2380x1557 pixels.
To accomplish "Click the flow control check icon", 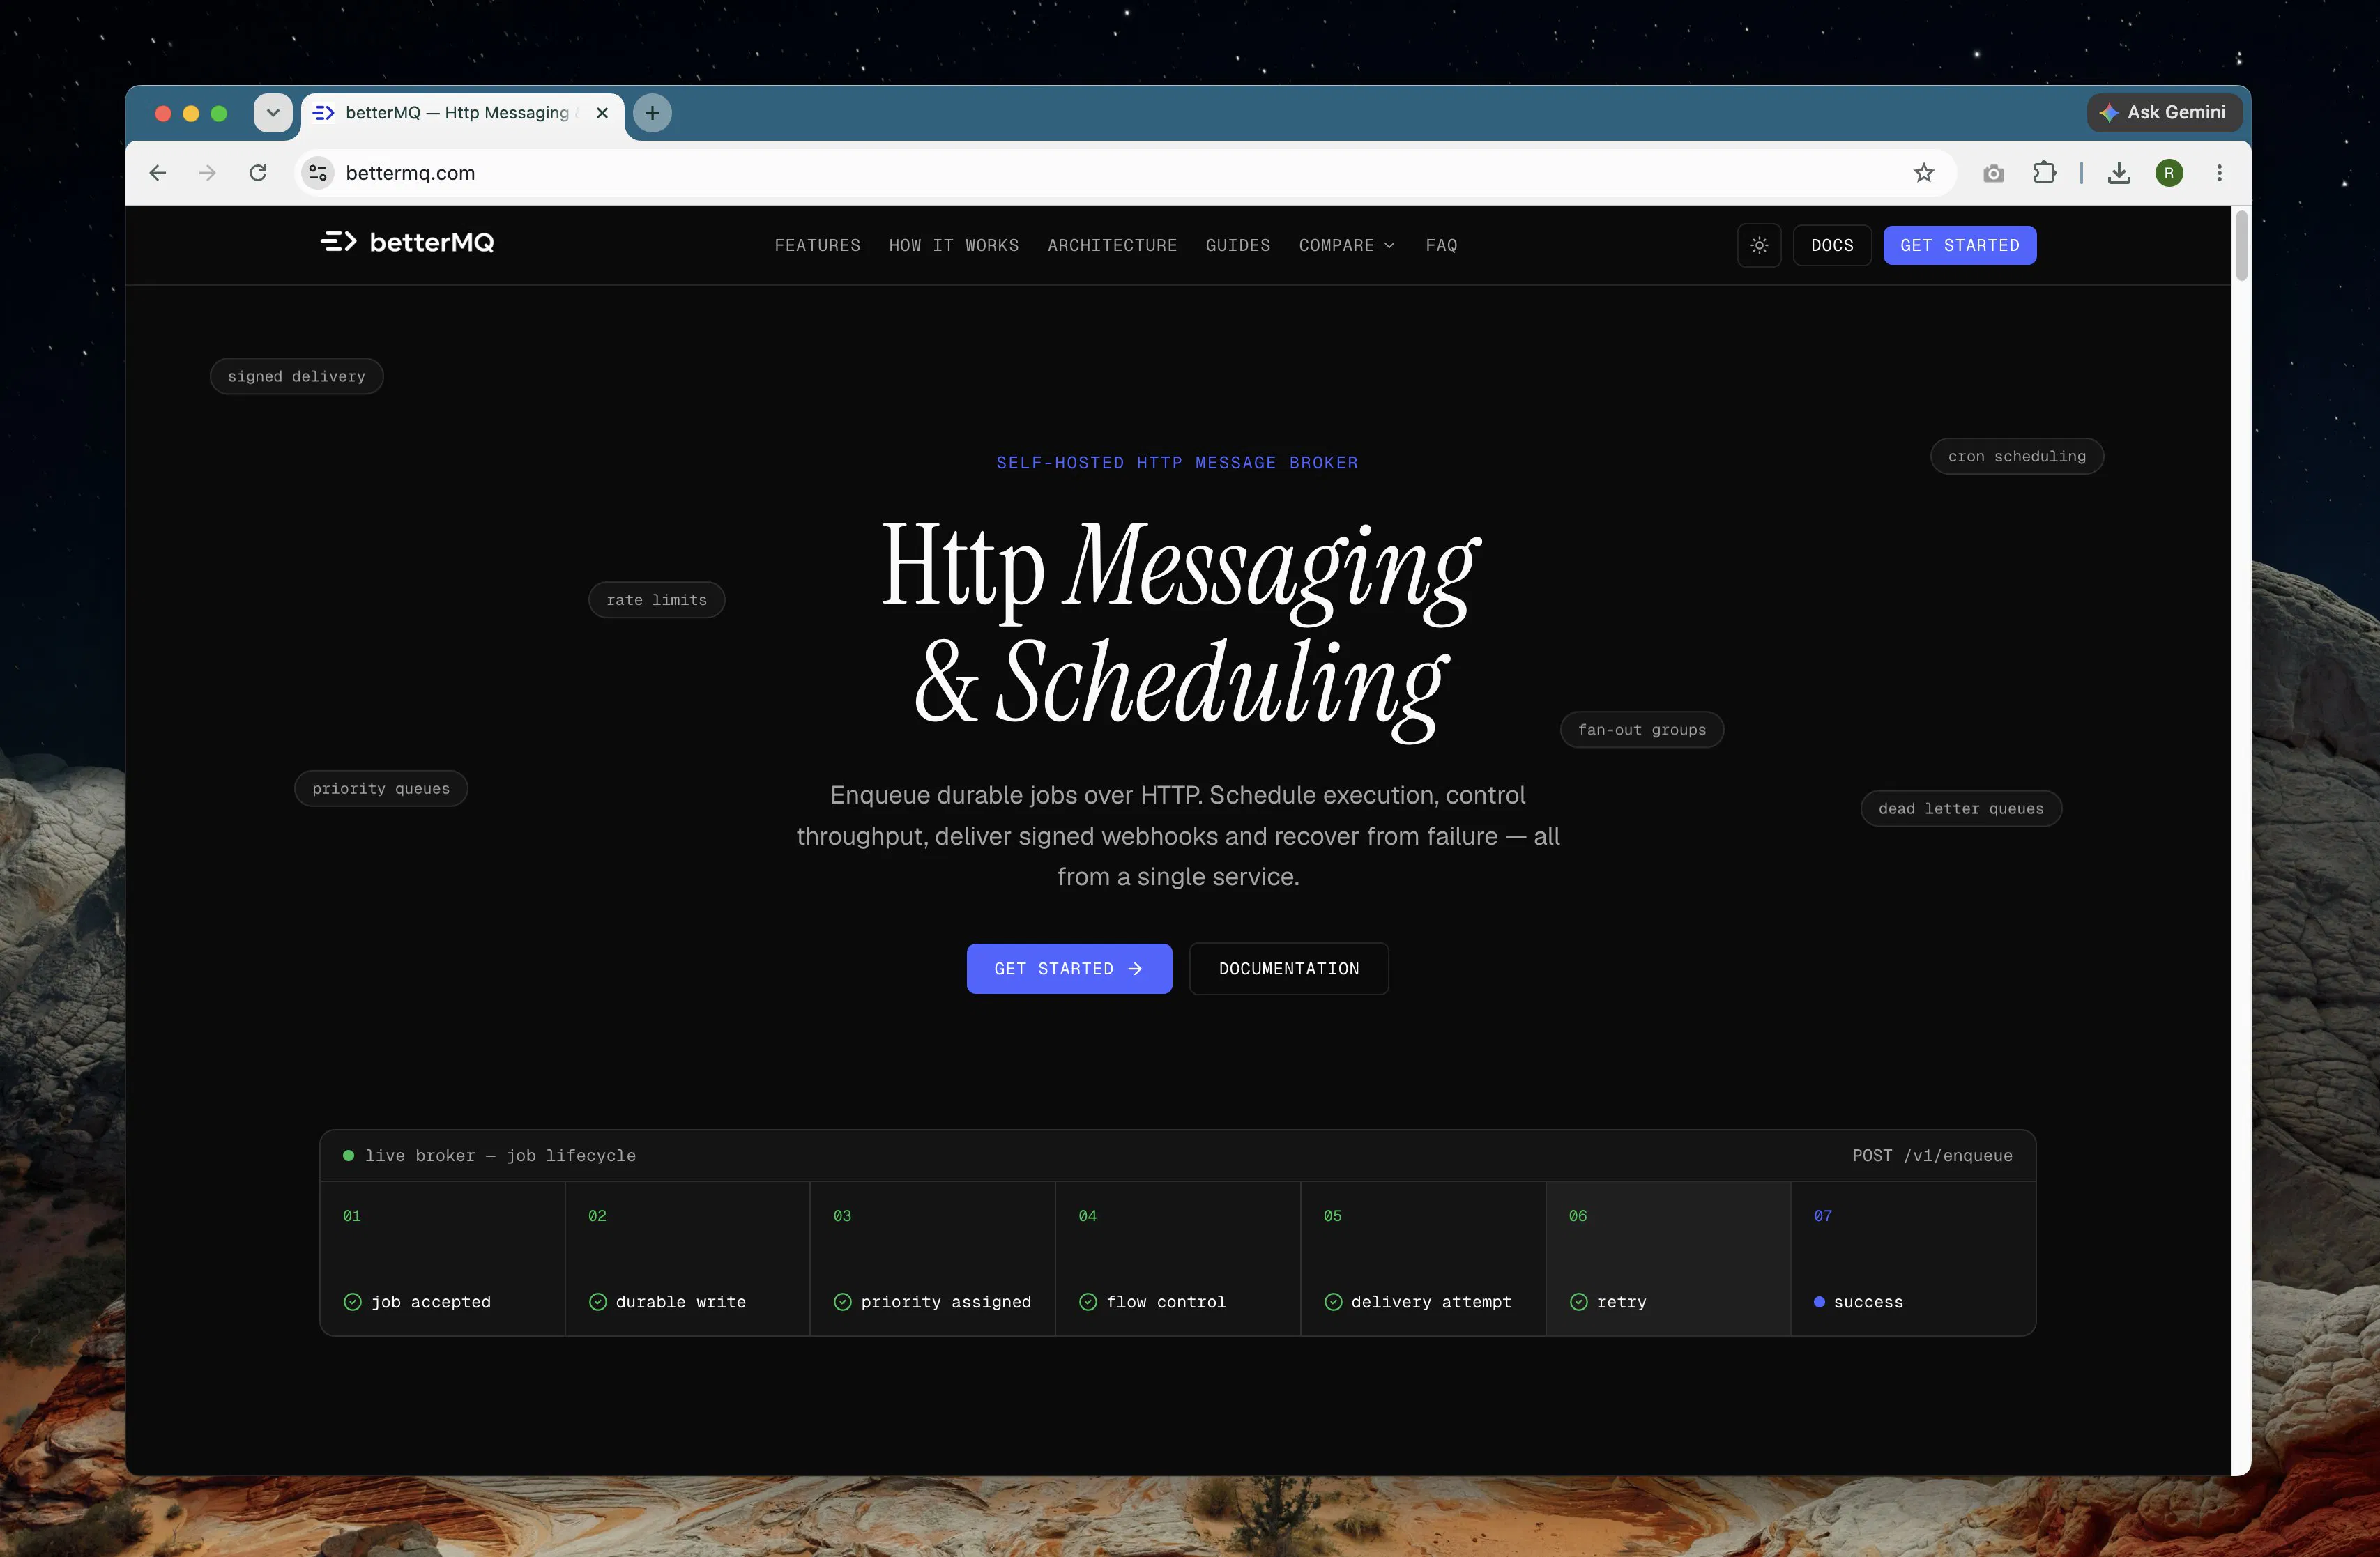I will 1088,1302.
